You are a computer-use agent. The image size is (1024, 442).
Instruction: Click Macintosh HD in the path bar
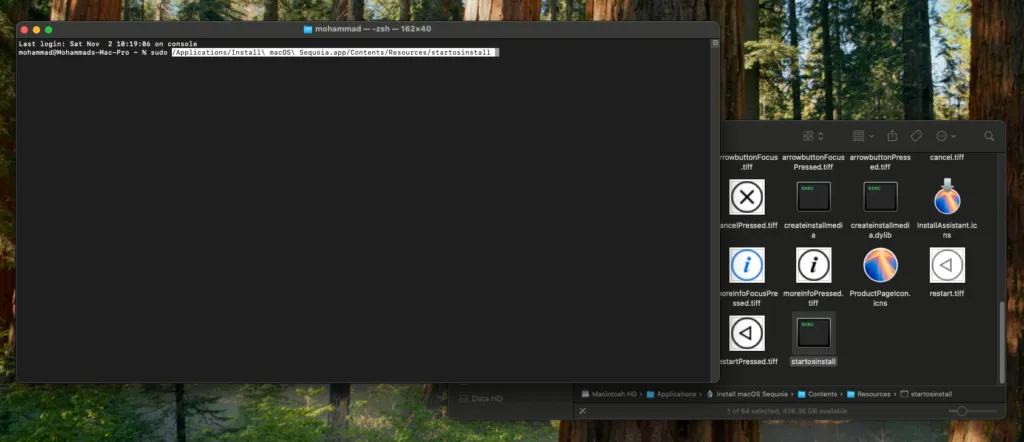(609, 394)
